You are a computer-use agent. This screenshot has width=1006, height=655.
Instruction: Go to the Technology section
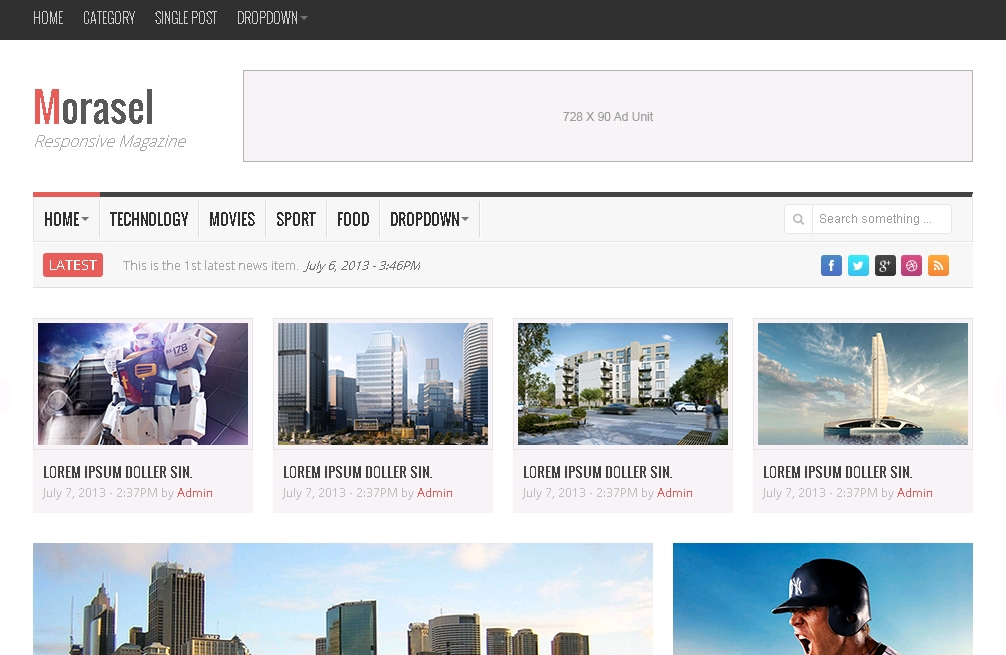click(x=149, y=219)
